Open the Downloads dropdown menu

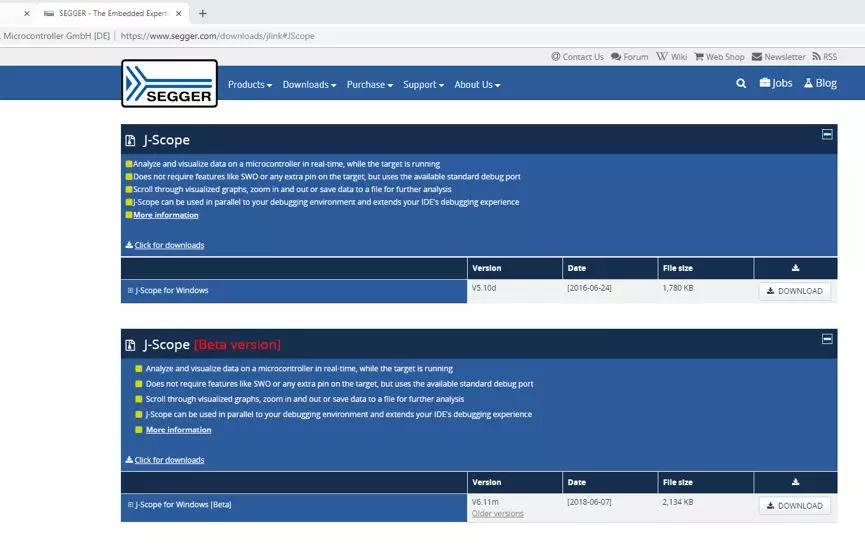[x=309, y=84]
